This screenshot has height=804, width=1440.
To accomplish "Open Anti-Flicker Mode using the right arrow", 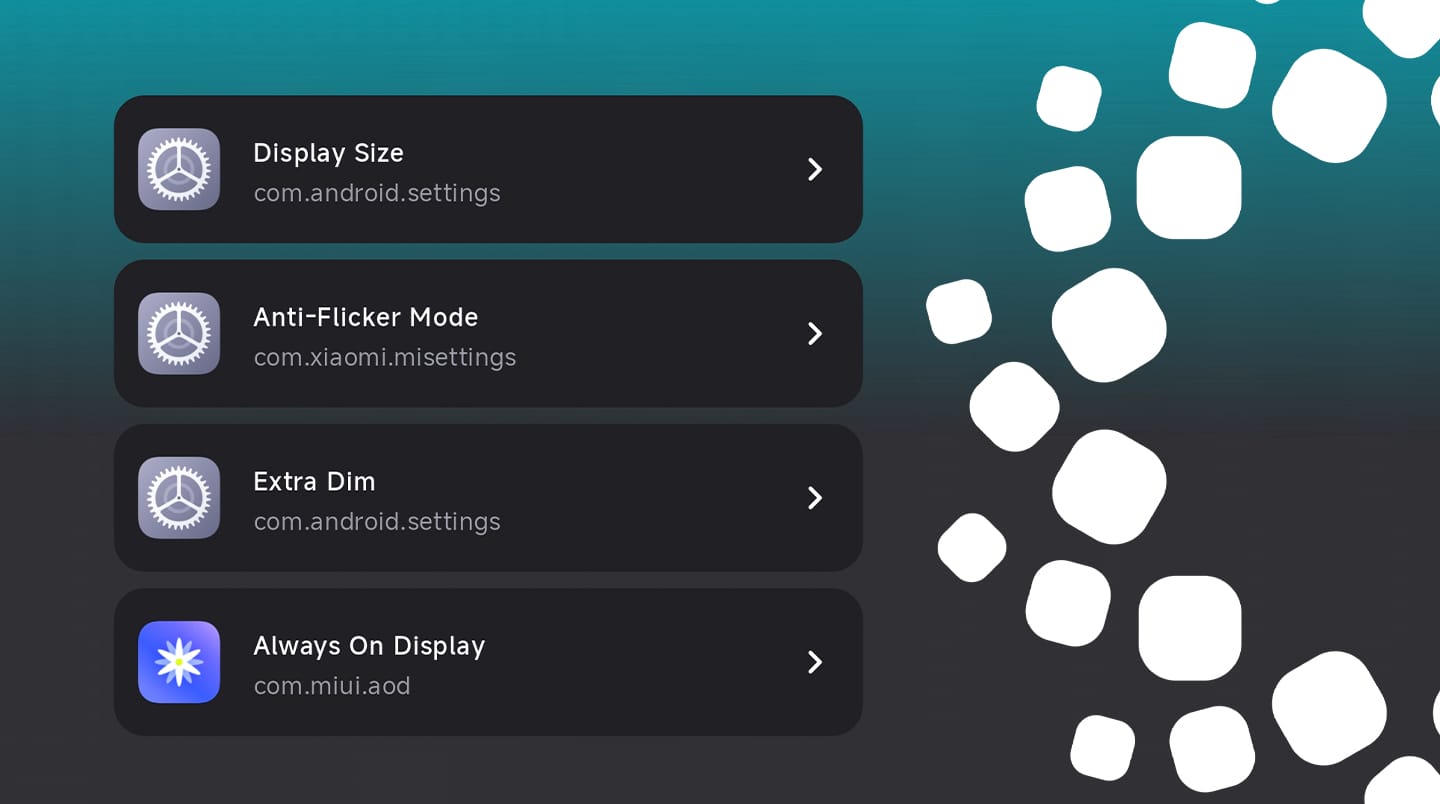I will tap(814, 333).
